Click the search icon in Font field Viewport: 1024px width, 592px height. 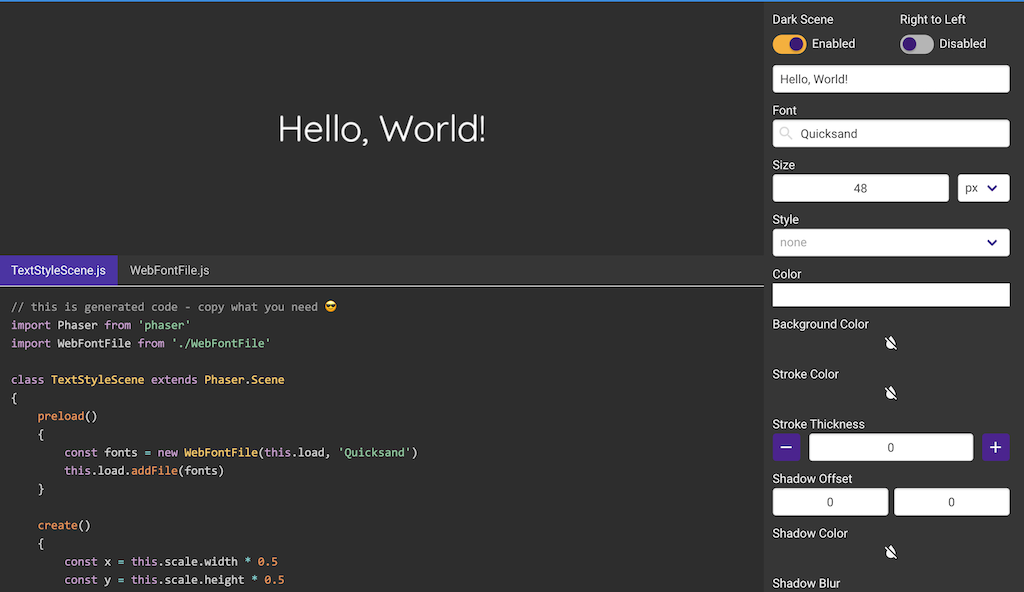[786, 133]
